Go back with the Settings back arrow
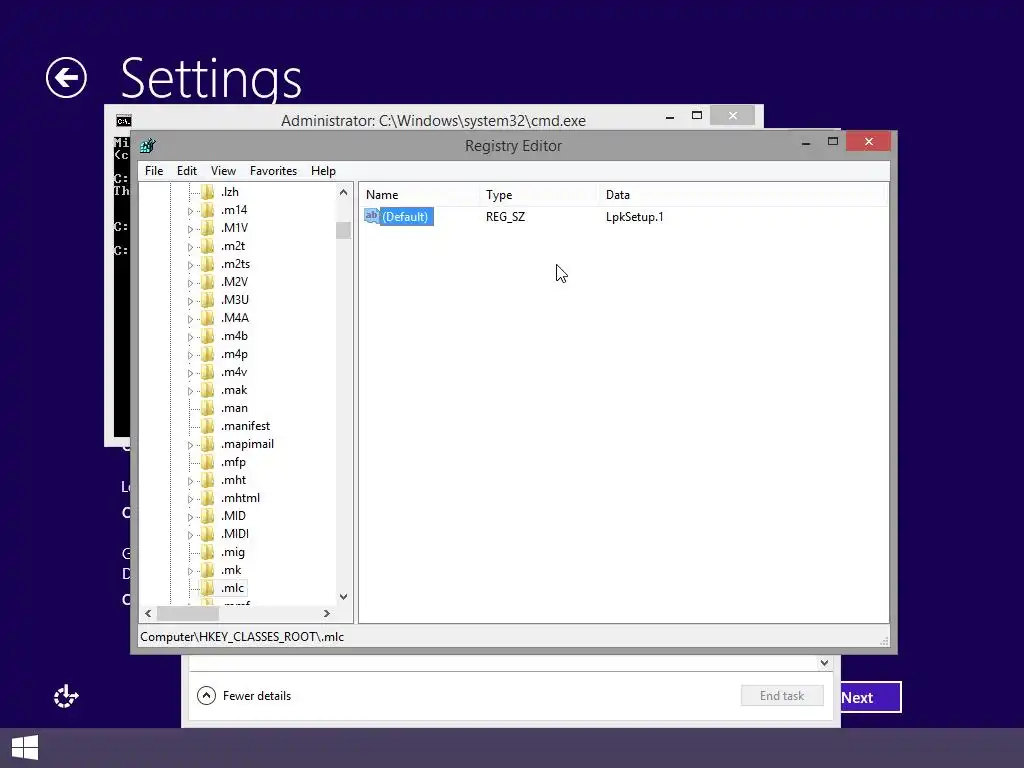This screenshot has width=1024, height=768. click(66, 78)
